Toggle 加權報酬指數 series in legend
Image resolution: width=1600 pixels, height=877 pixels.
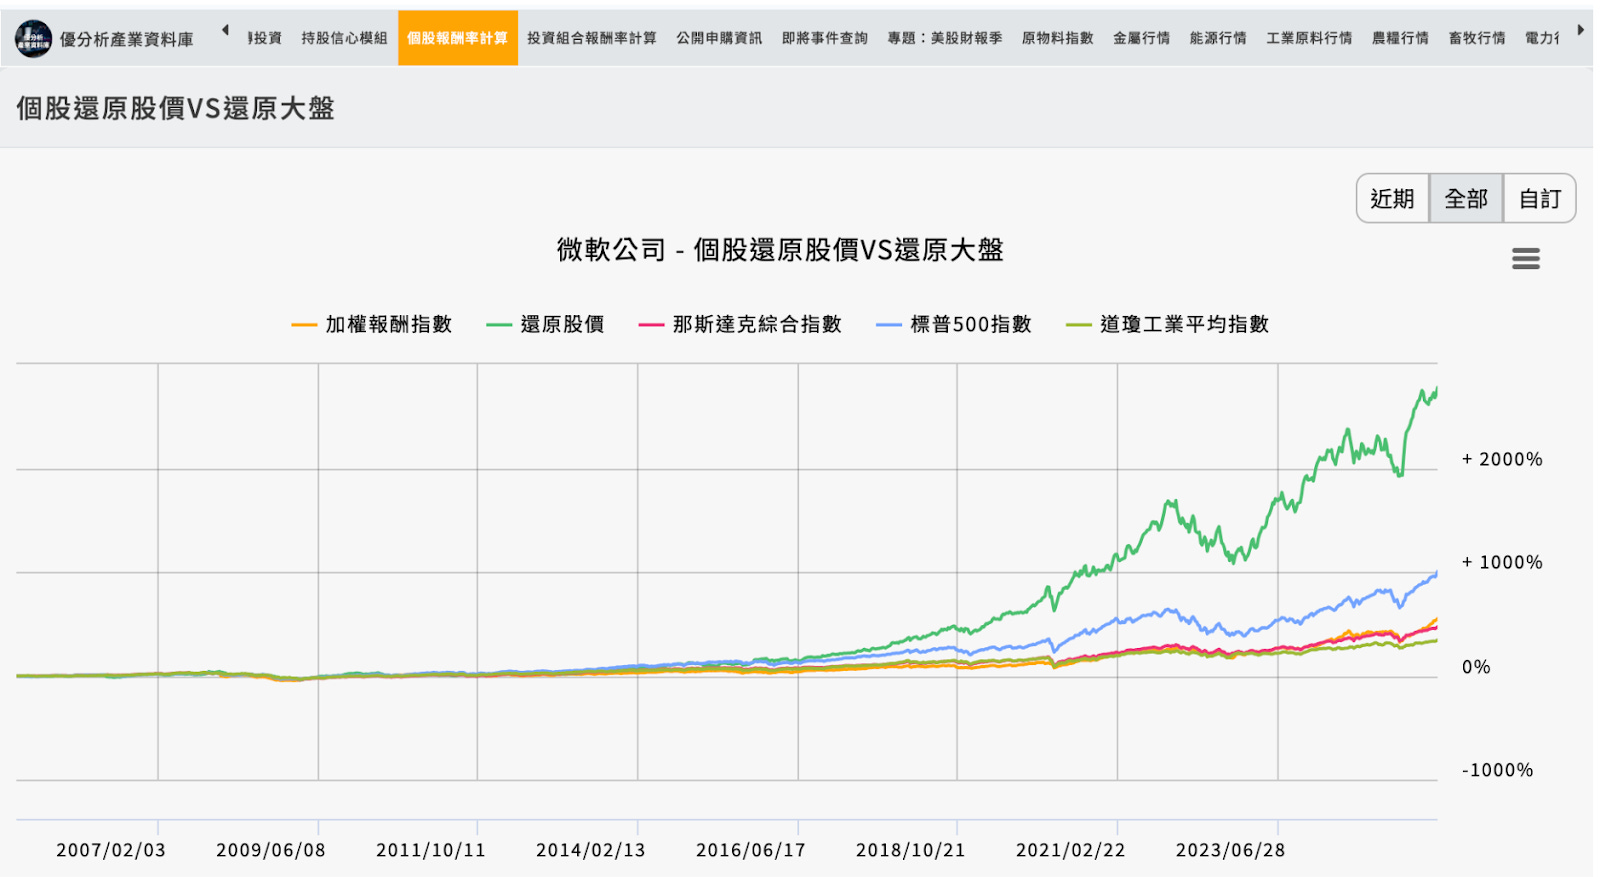click(x=372, y=324)
